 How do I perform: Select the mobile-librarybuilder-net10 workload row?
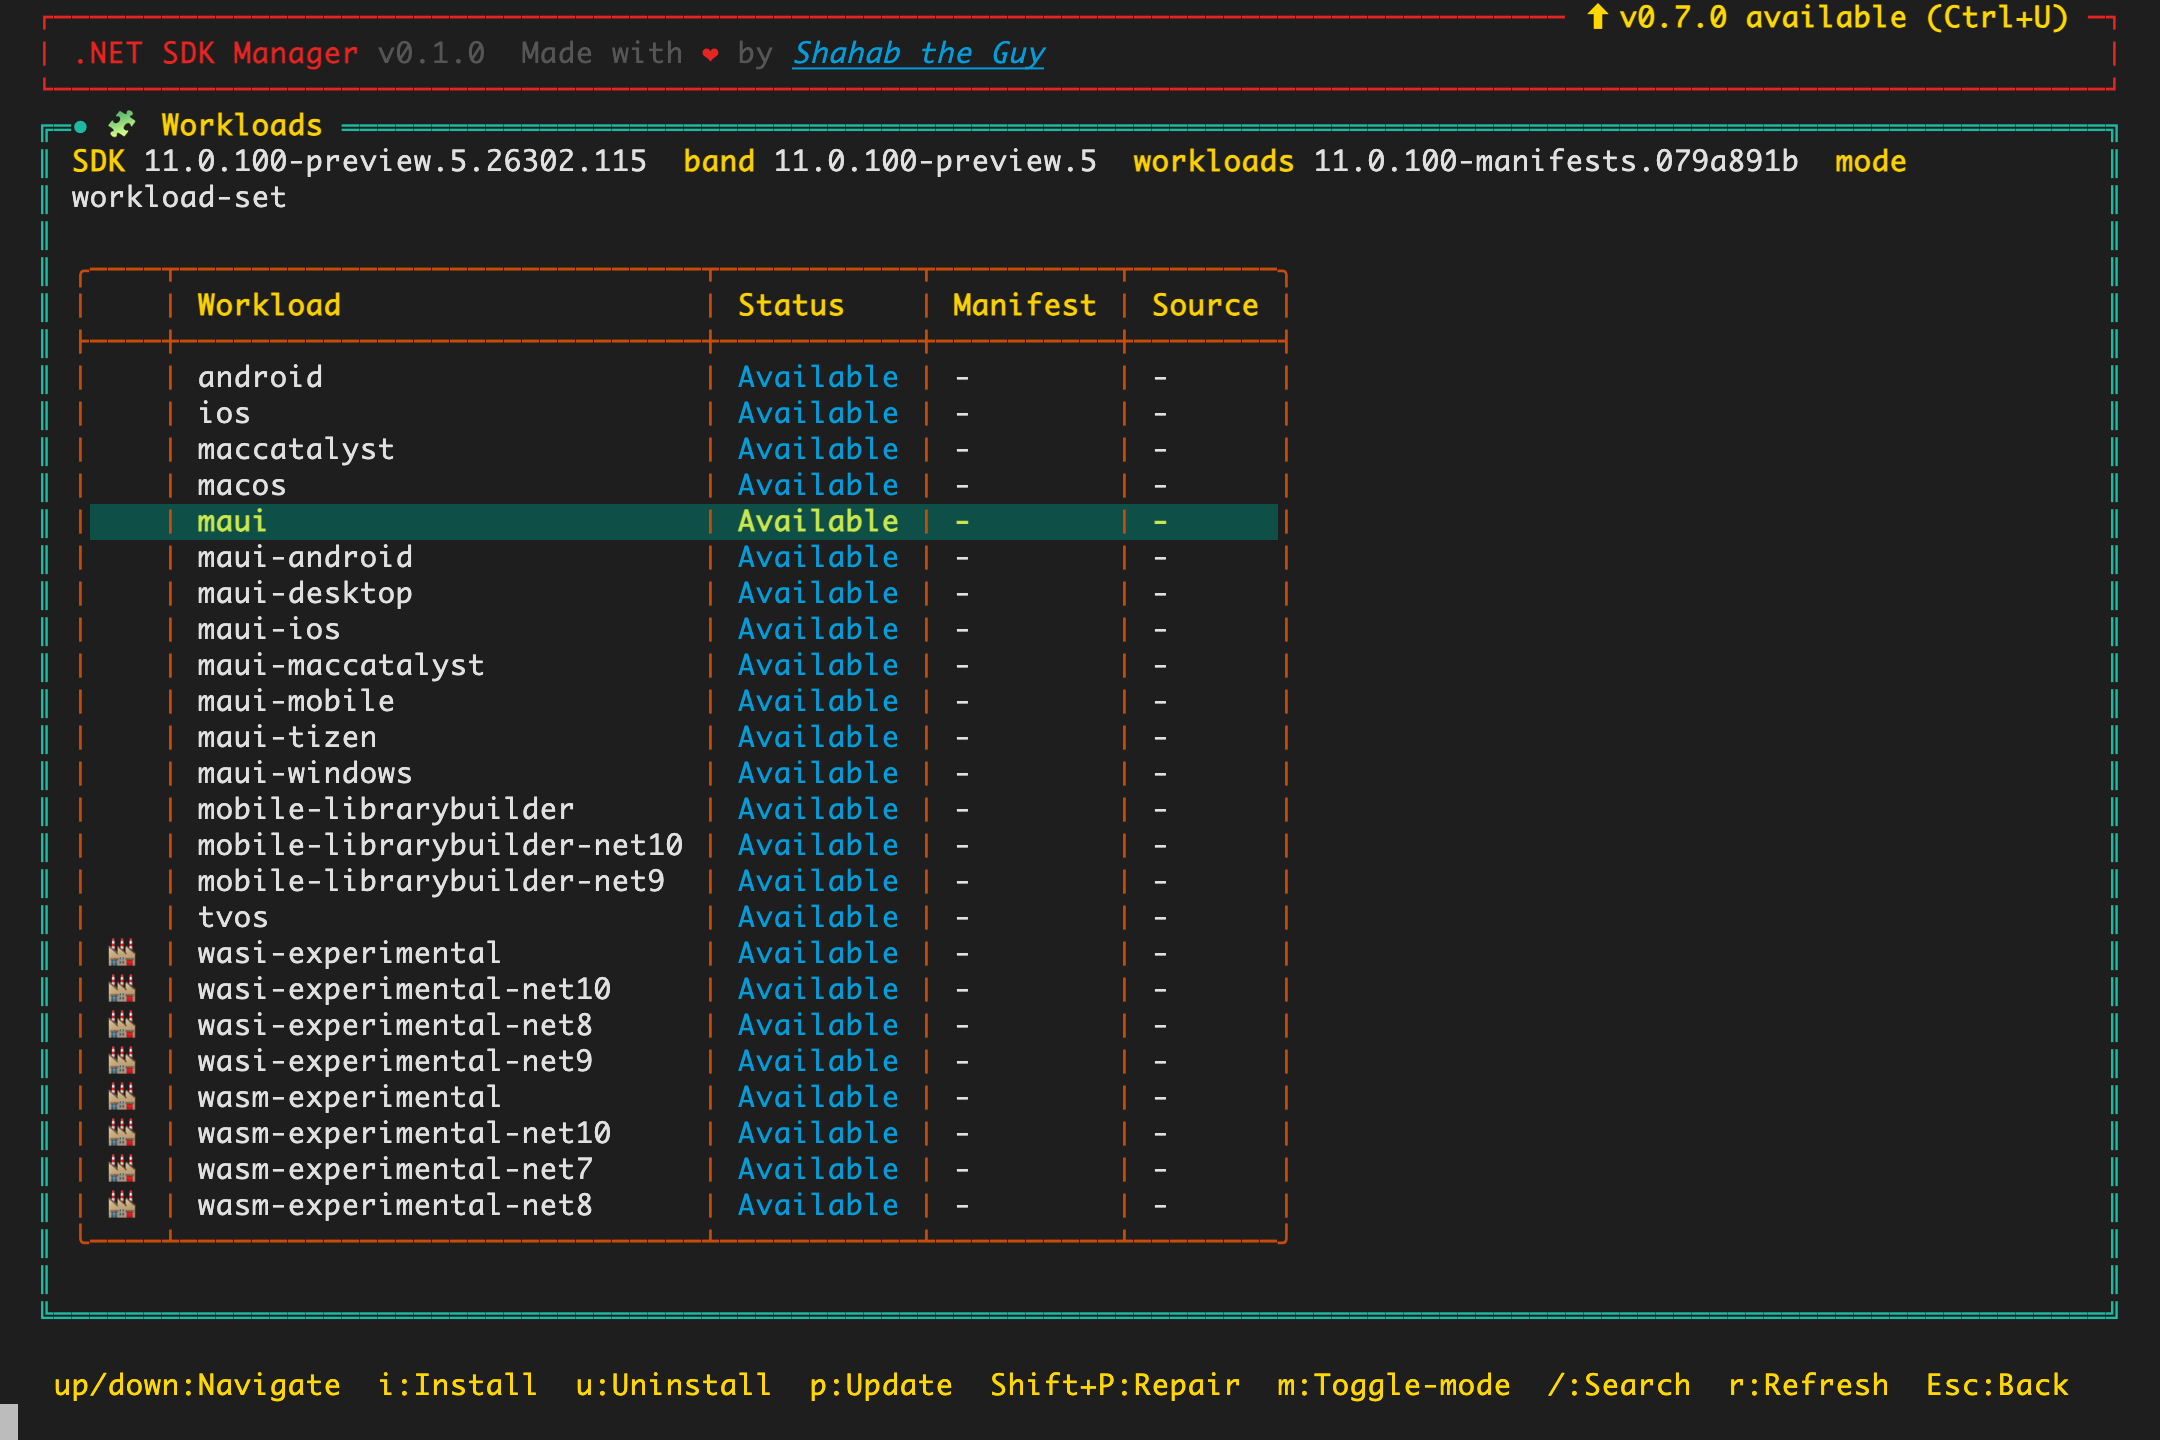coord(684,845)
